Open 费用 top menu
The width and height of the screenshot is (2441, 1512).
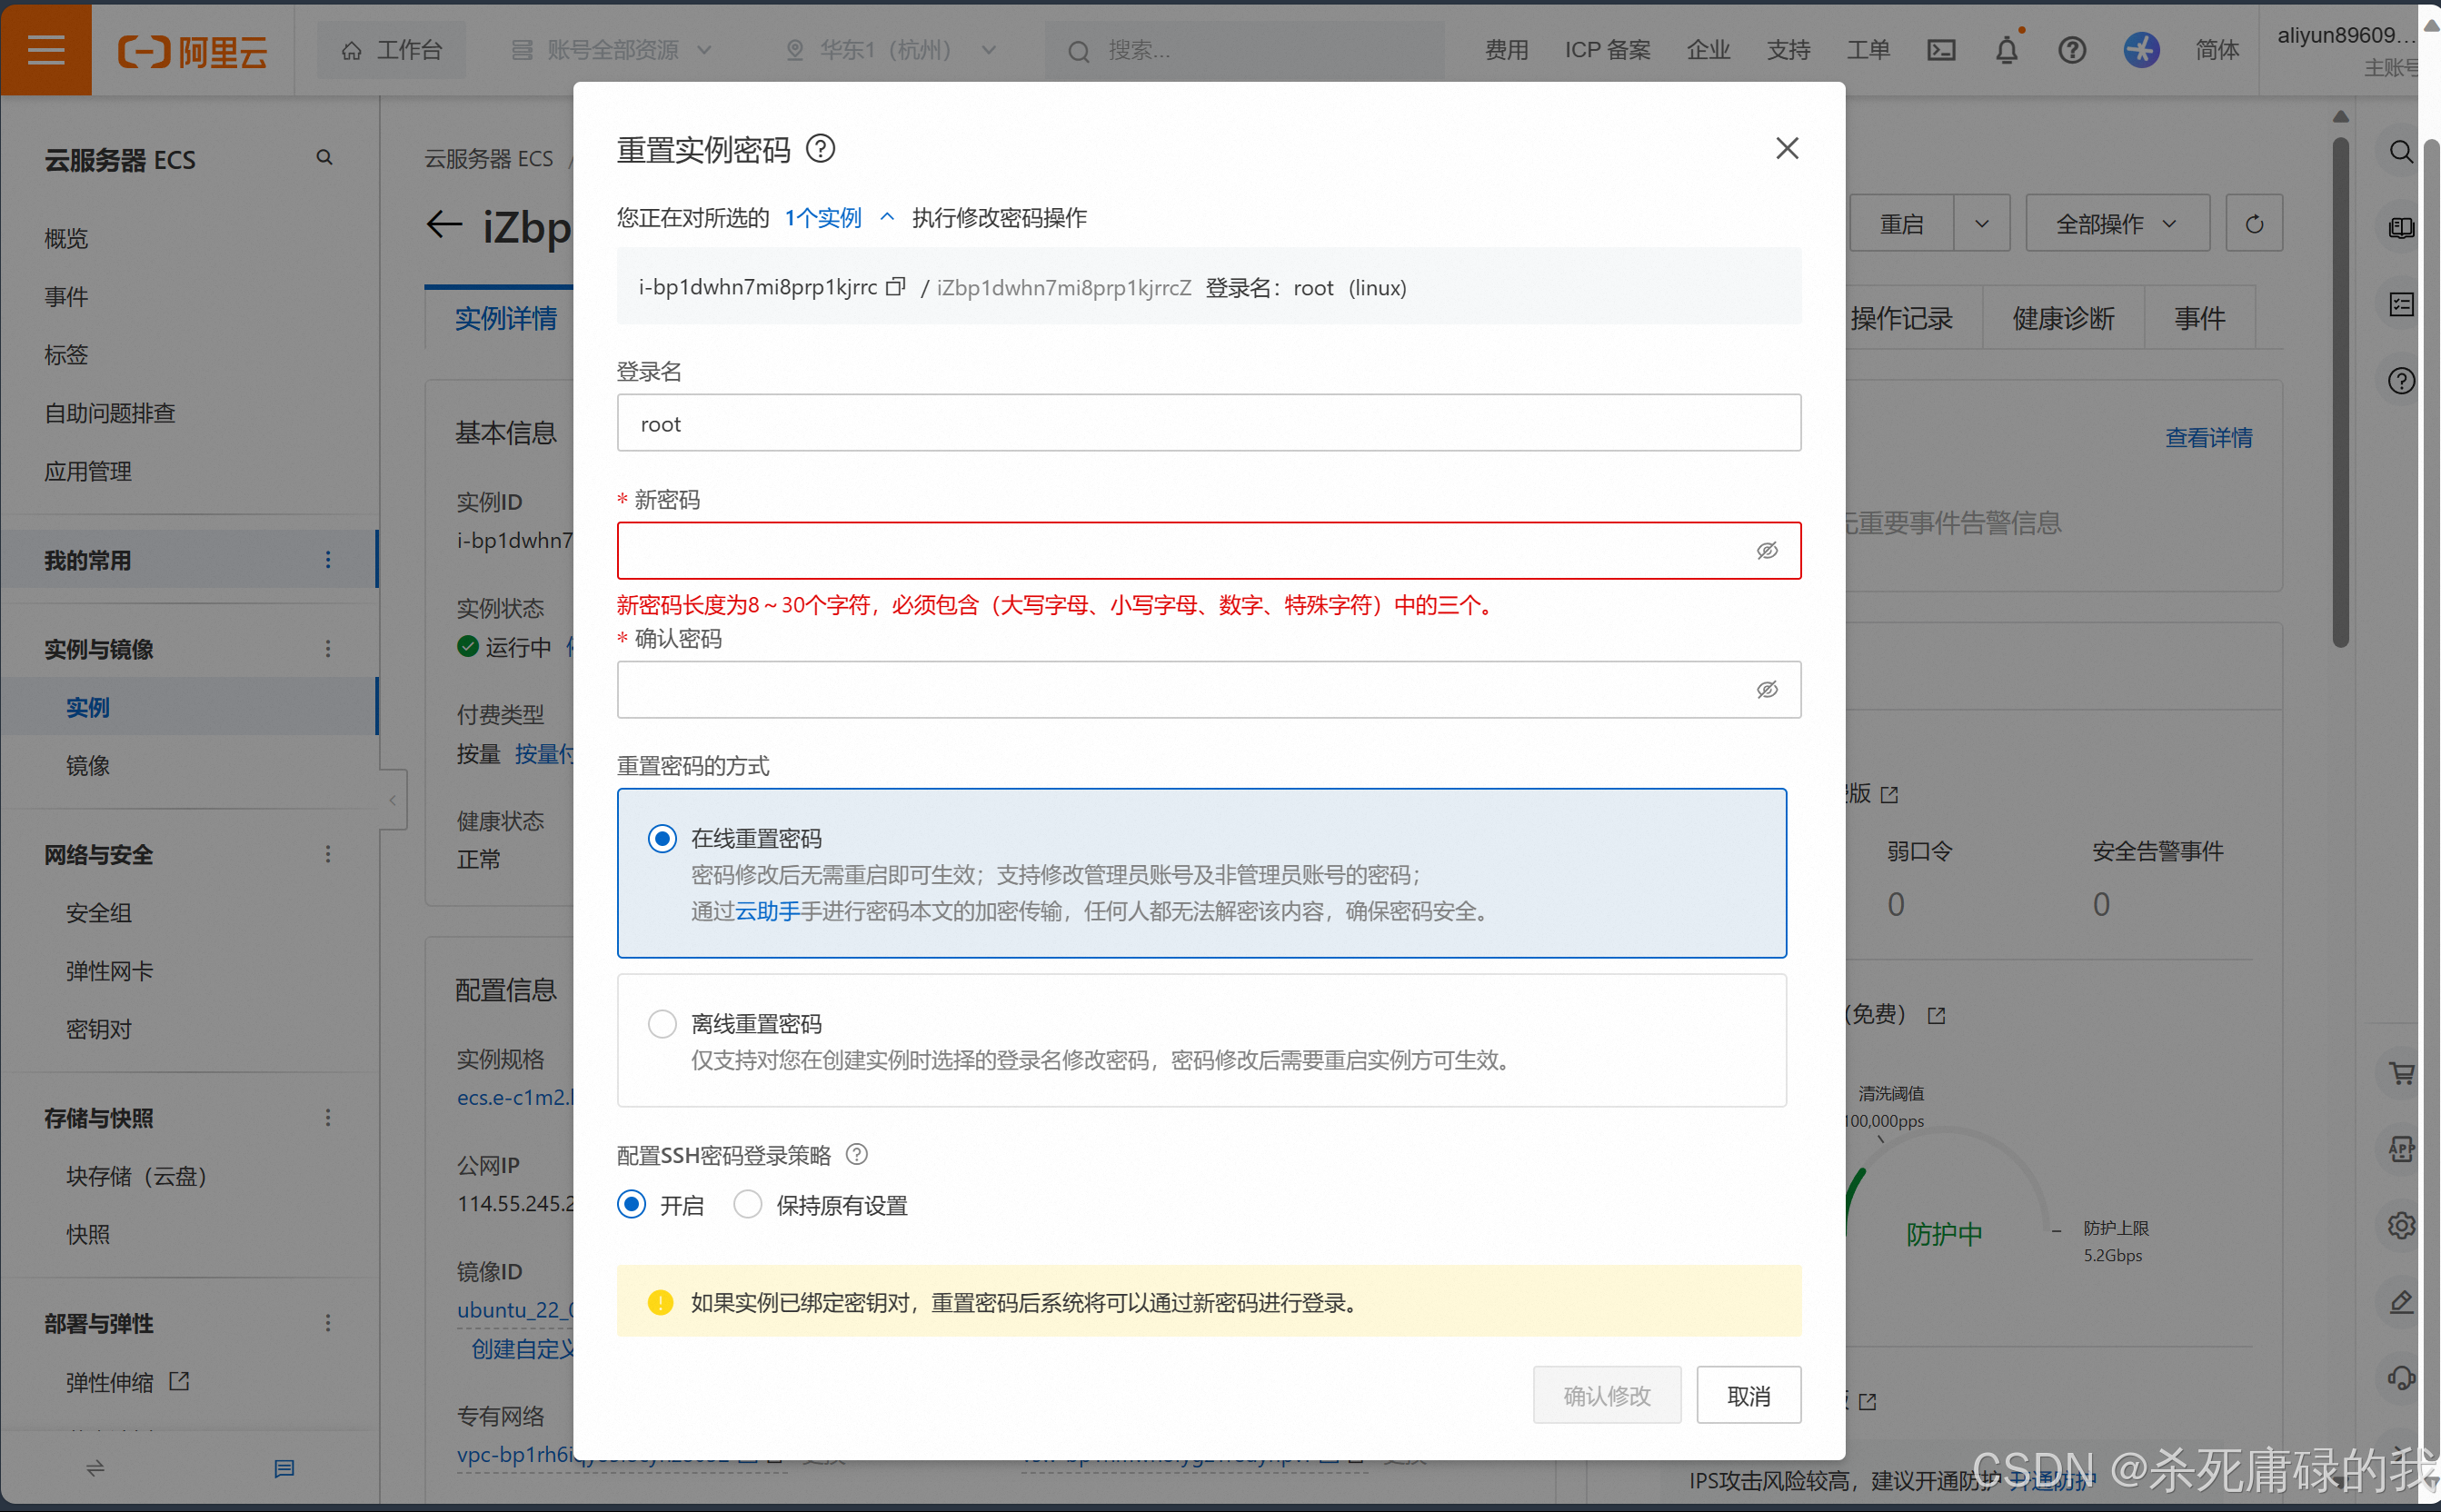[x=1506, y=50]
